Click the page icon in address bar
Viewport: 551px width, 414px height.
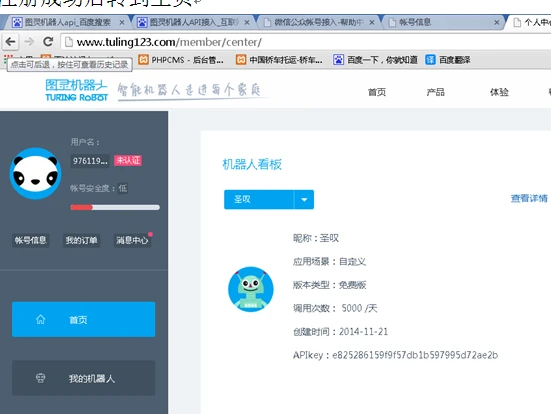[x=69, y=42]
